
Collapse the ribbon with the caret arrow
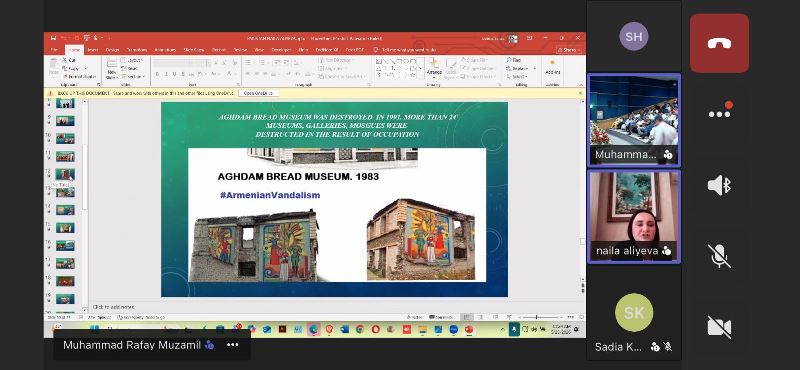pyautogui.click(x=581, y=85)
